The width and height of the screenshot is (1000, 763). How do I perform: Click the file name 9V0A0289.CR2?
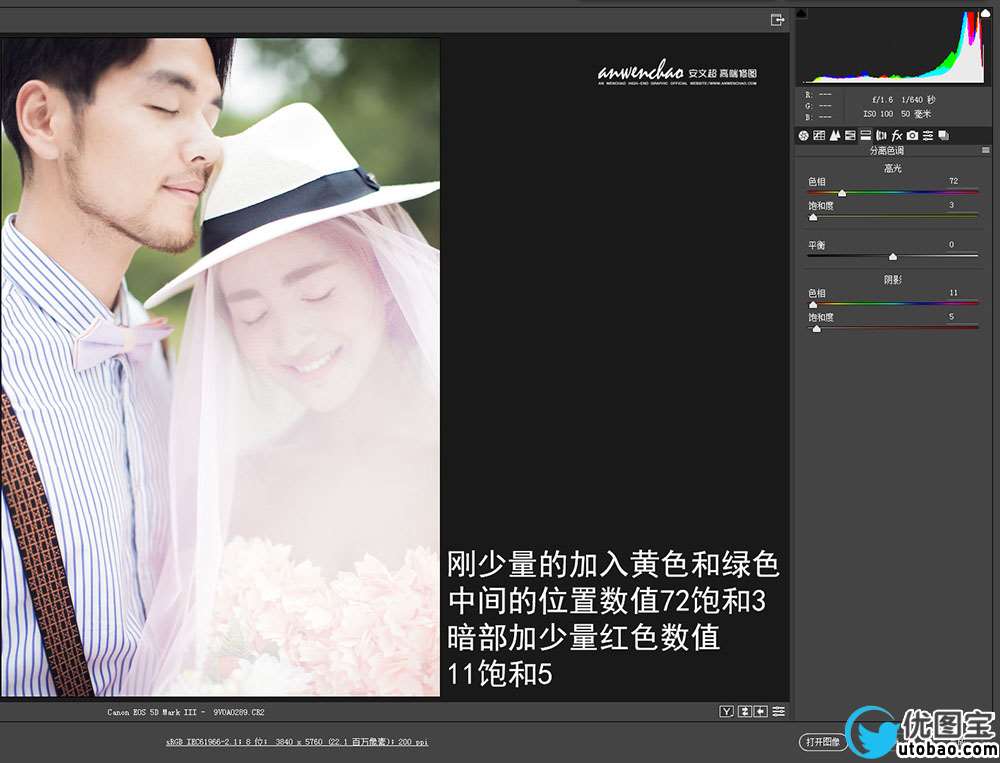[x=239, y=712]
